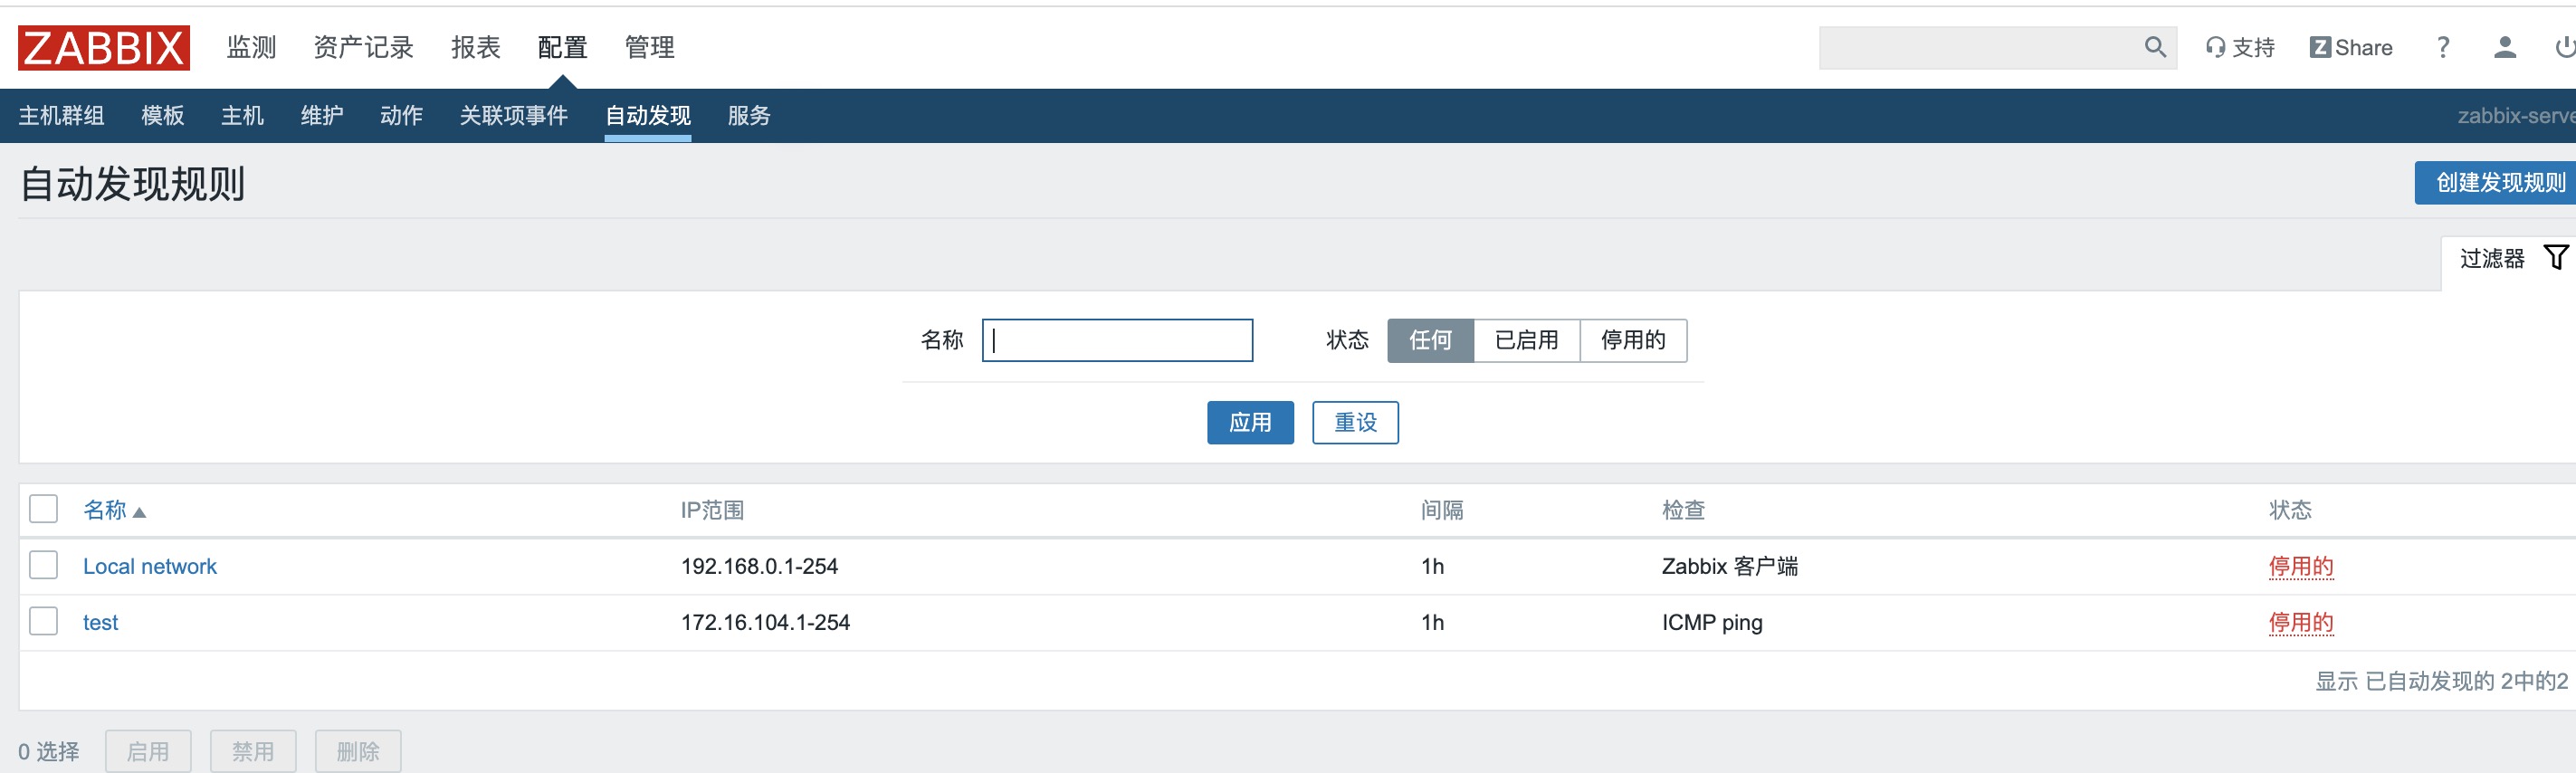Image resolution: width=2576 pixels, height=773 pixels.
Task: Open help via the question mark icon
Action: click(2443, 48)
